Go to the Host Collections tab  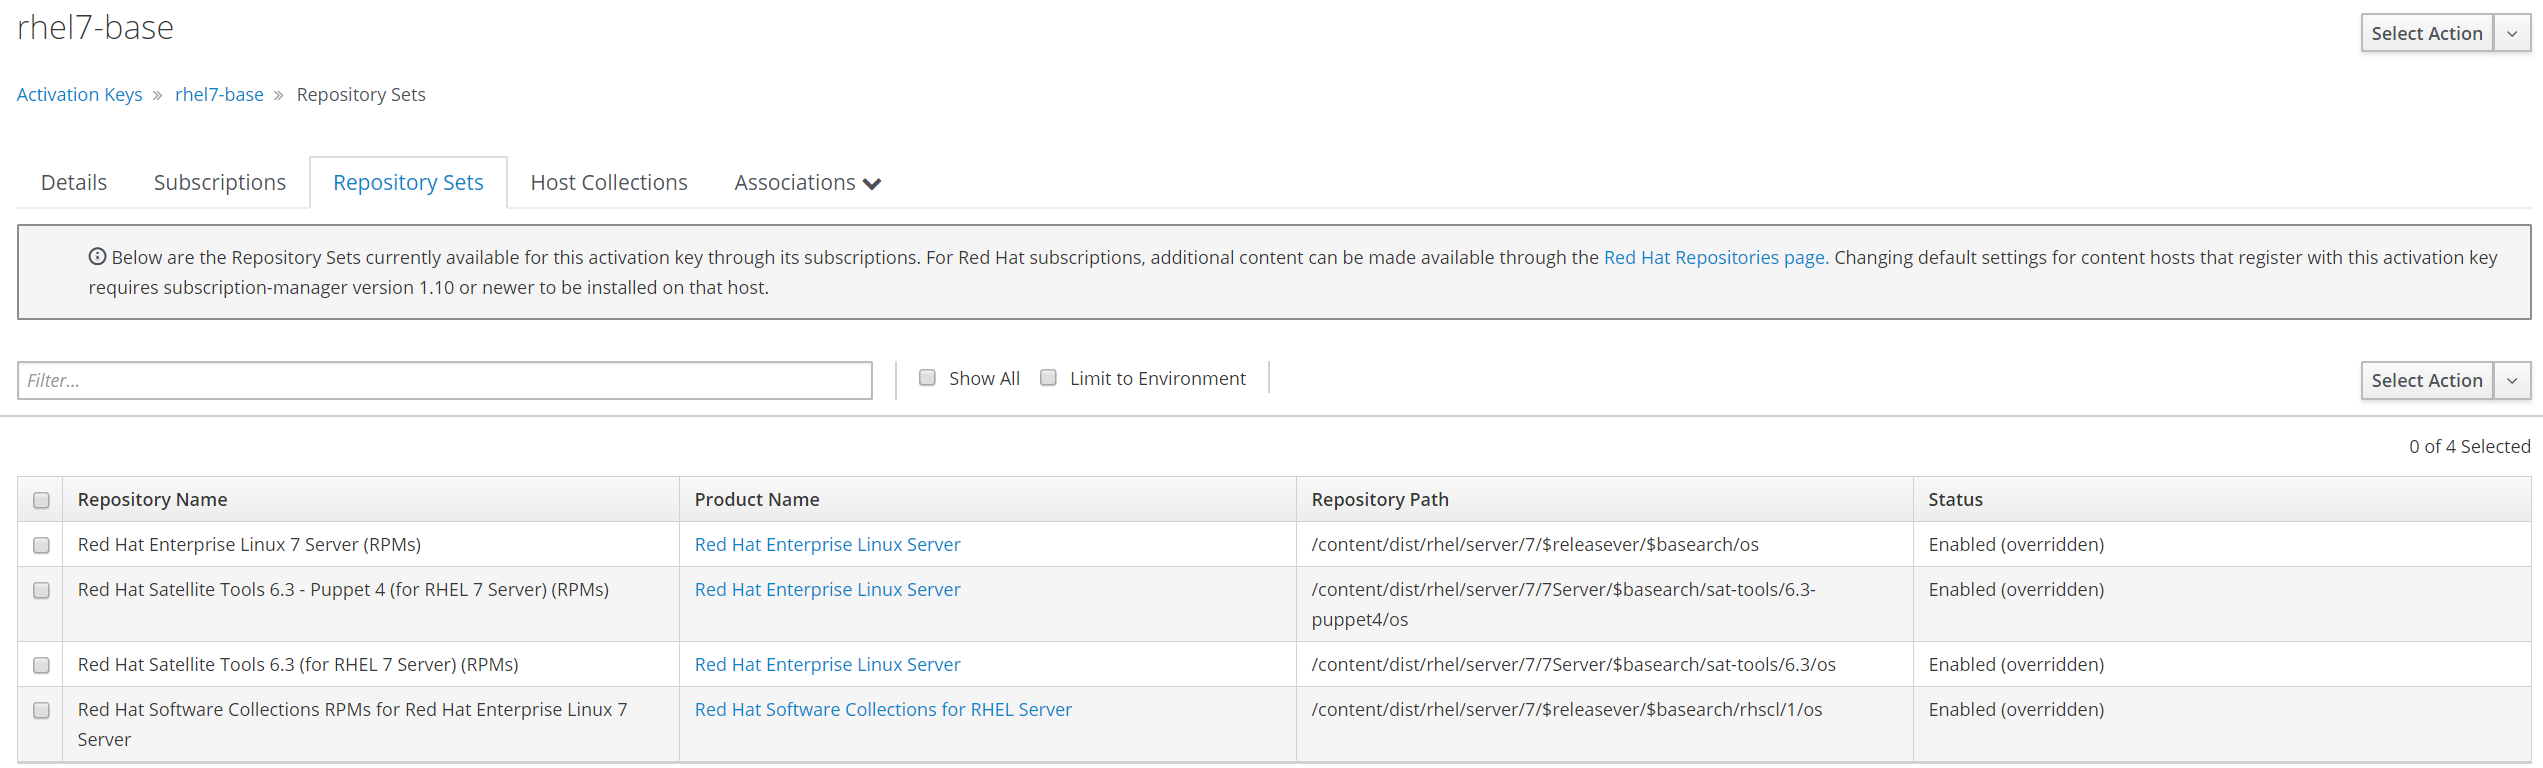pyautogui.click(x=609, y=182)
